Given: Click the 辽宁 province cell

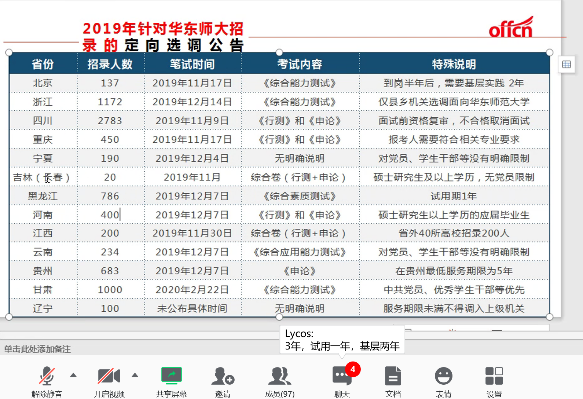Looking at the screenshot, I should (43, 308).
